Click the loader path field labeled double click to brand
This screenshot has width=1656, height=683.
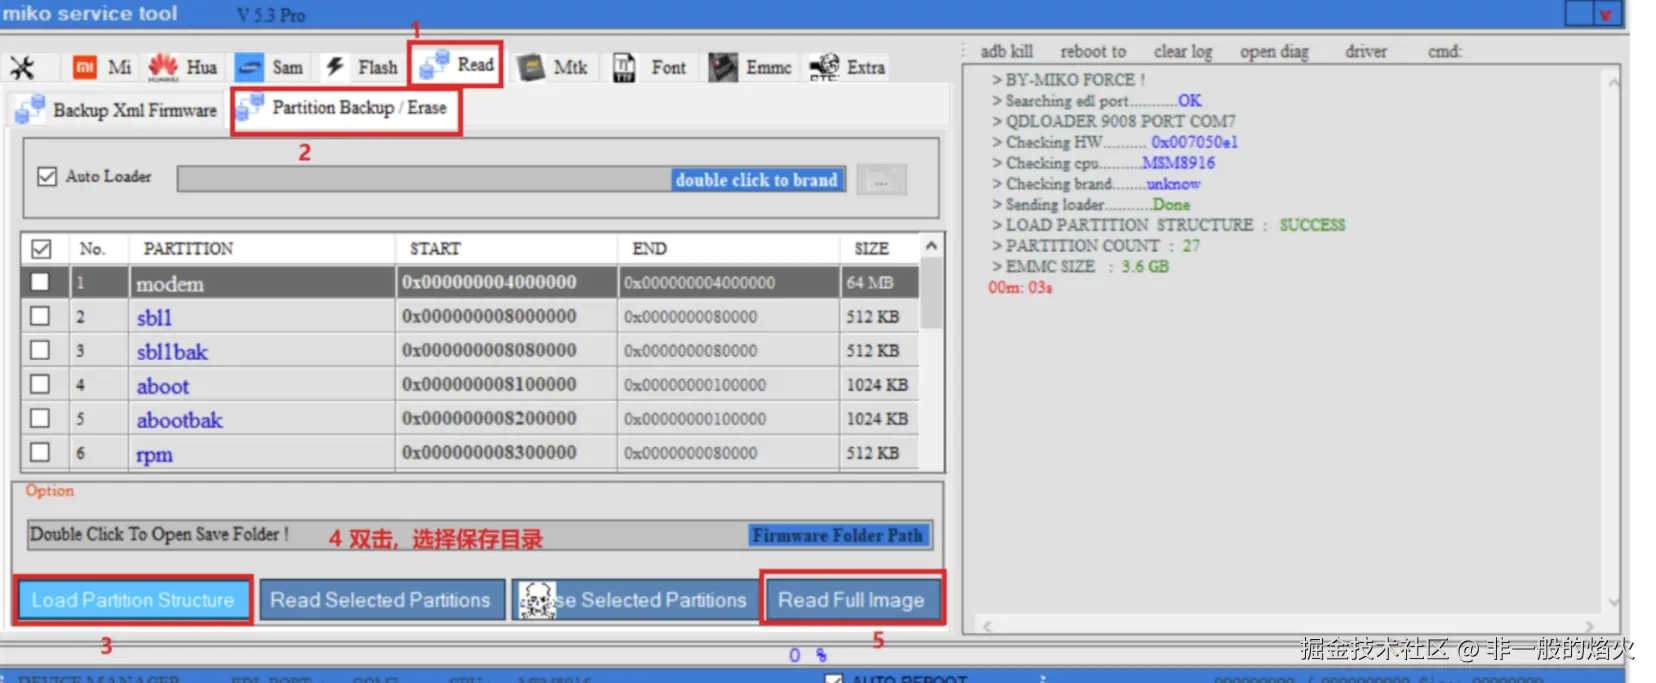(x=511, y=180)
